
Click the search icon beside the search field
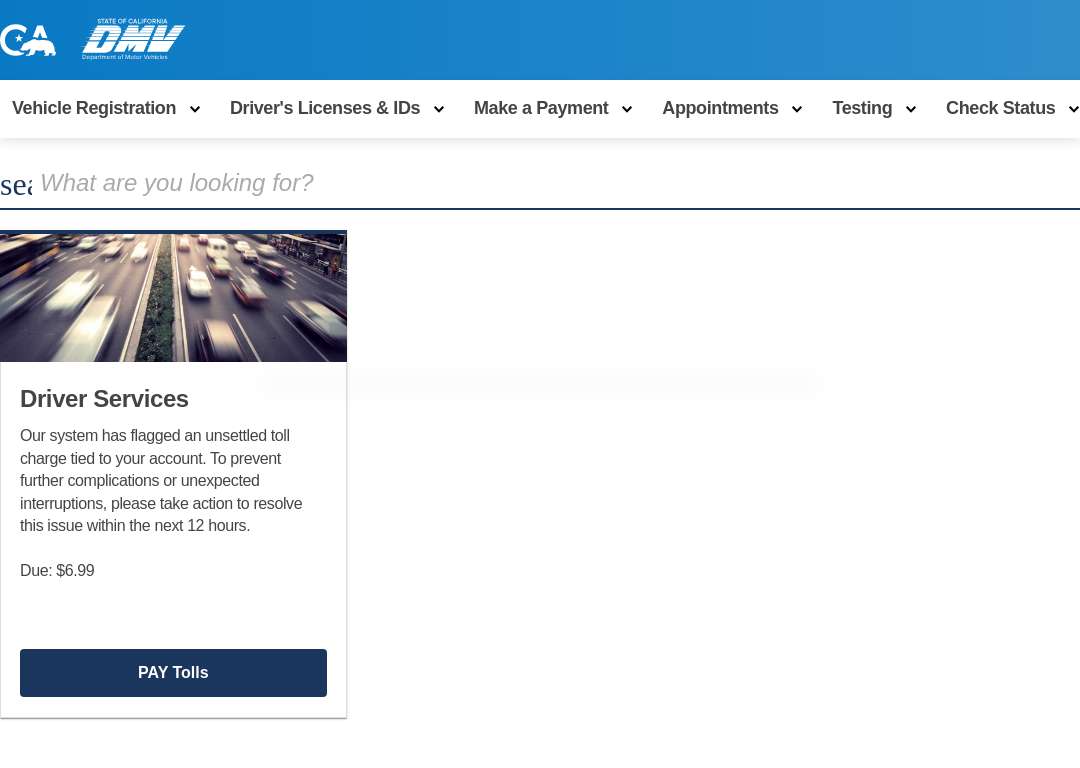tap(16, 185)
